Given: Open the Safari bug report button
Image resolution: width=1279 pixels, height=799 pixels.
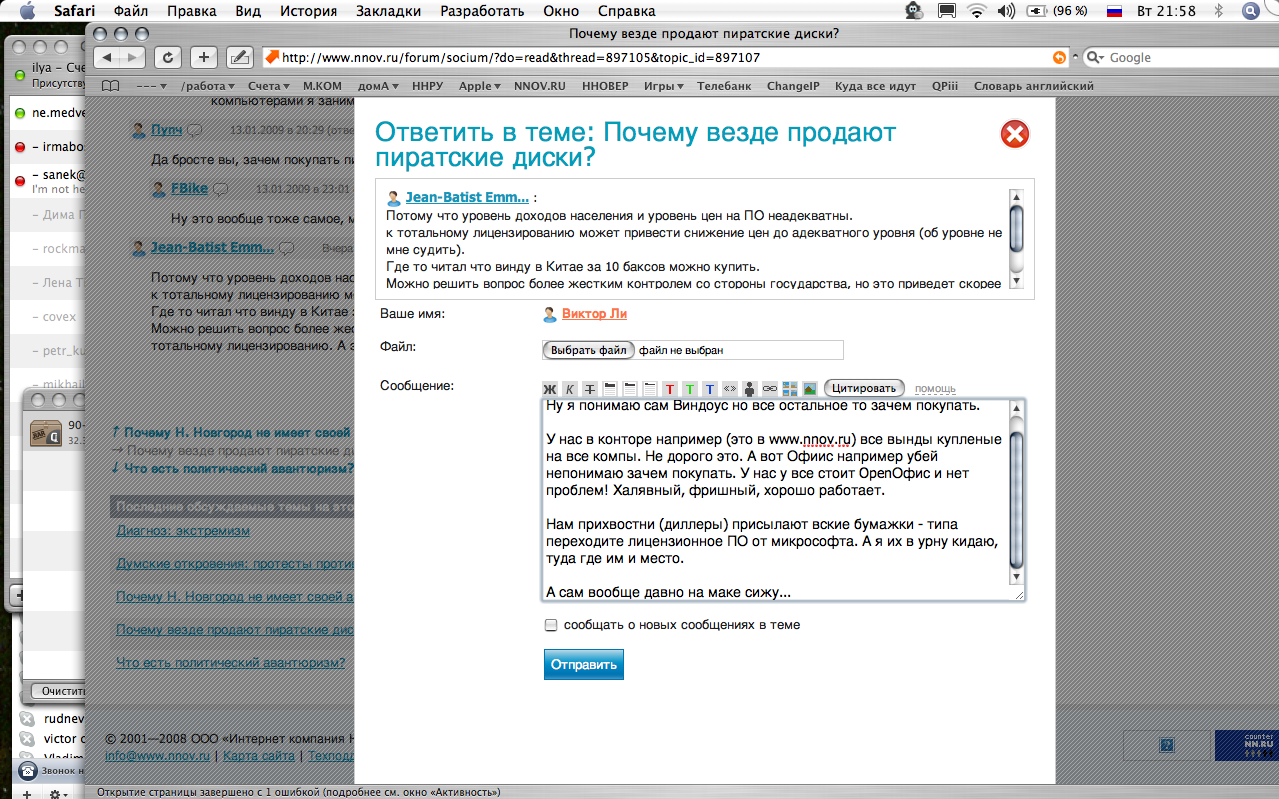Looking at the screenshot, I should (x=238, y=57).
